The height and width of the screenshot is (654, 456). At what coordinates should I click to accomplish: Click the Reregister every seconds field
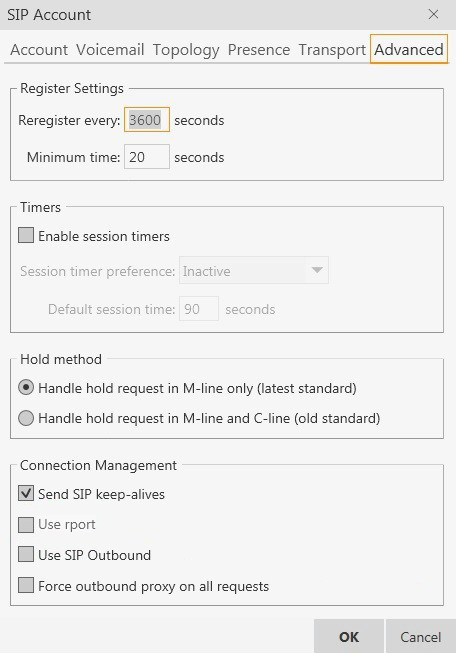coord(147,120)
